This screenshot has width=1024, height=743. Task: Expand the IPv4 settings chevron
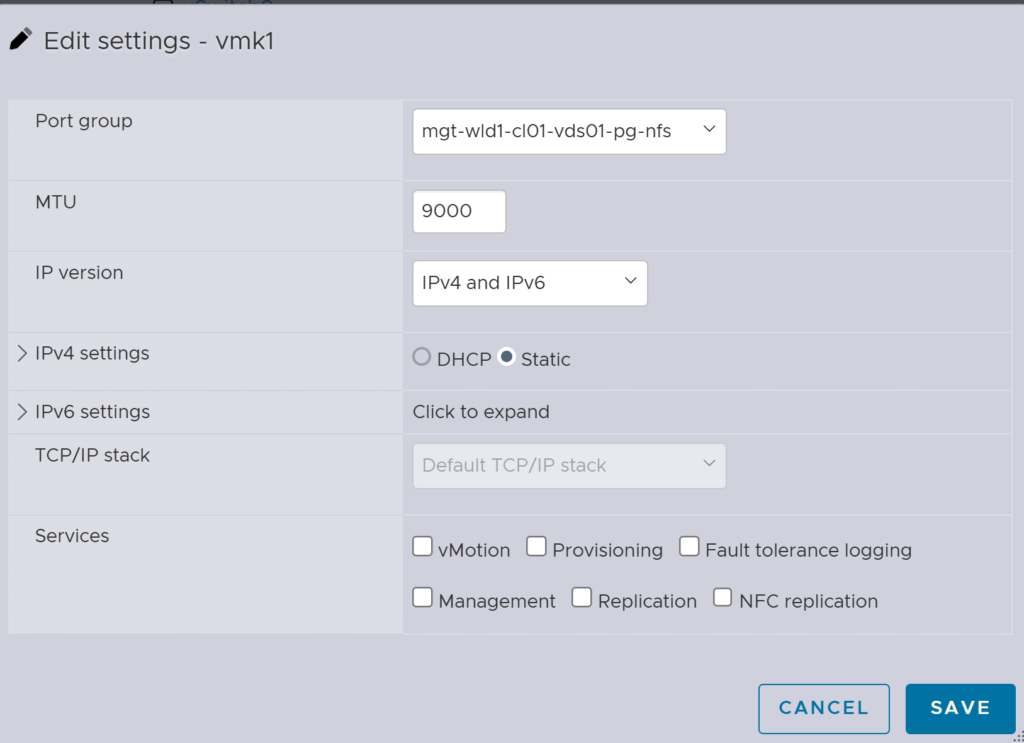click(22, 353)
